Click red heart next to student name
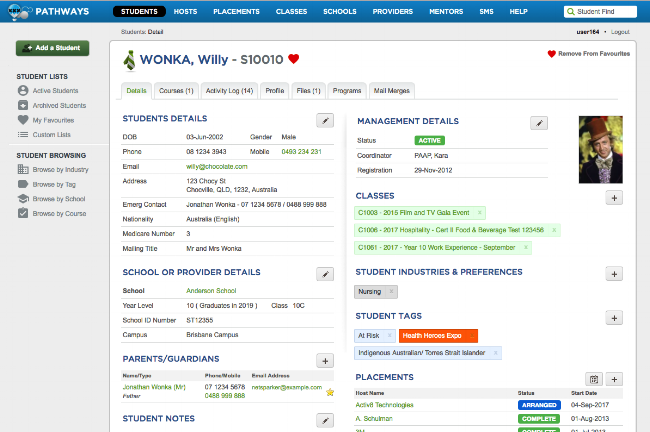This screenshot has height=432, width=650. pyautogui.click(x=293, y=59)
